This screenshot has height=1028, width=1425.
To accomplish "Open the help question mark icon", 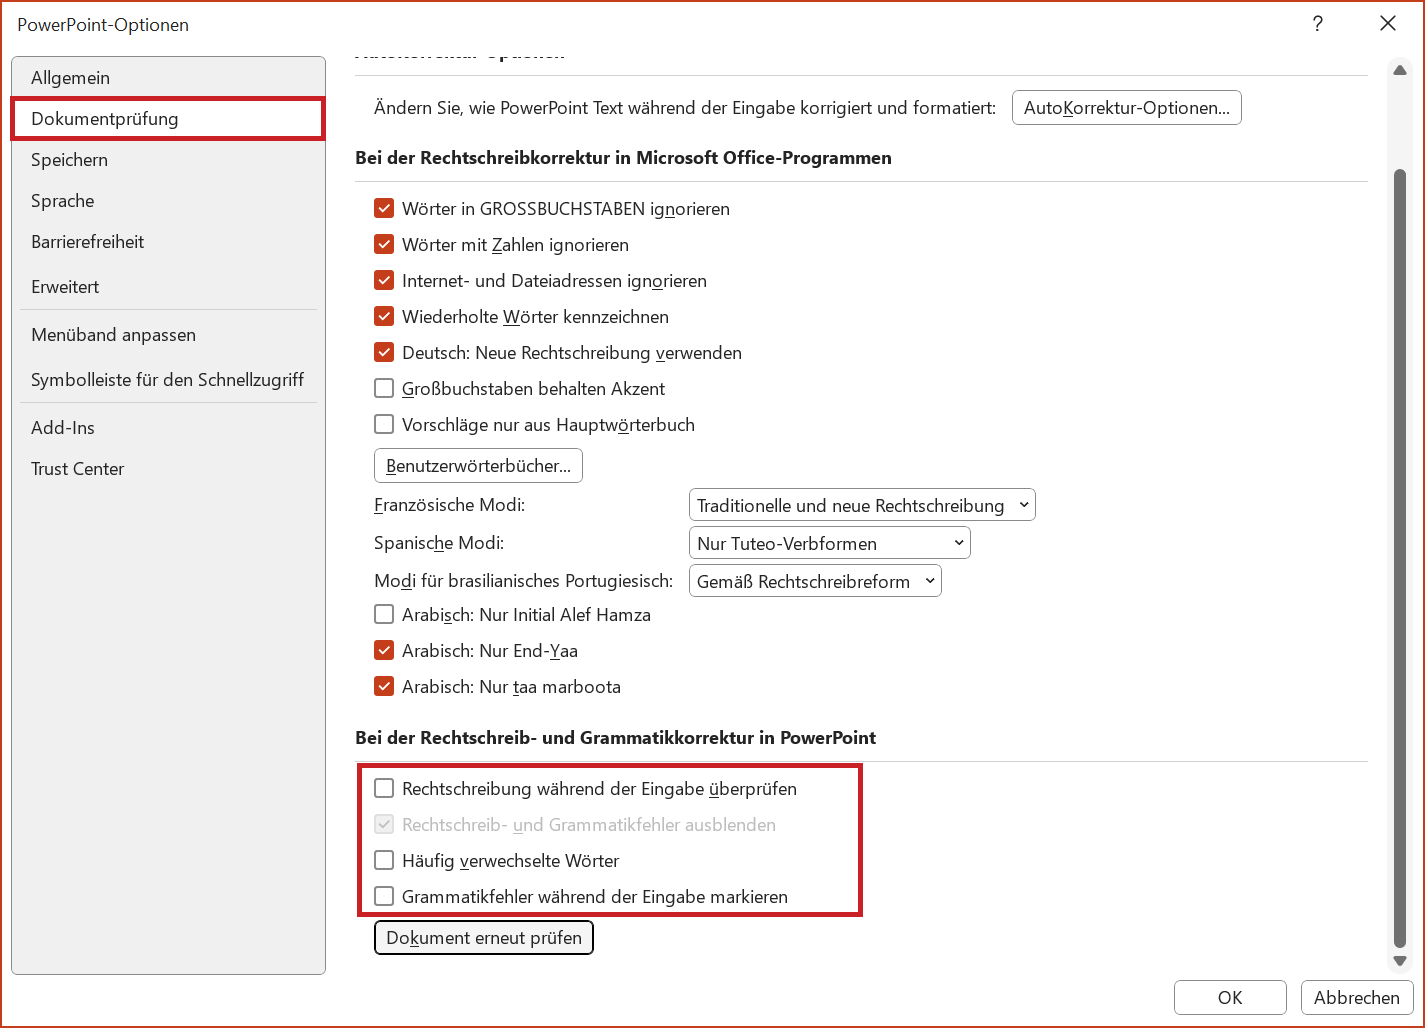I will pyautogui.click(x=1318, y=24).
